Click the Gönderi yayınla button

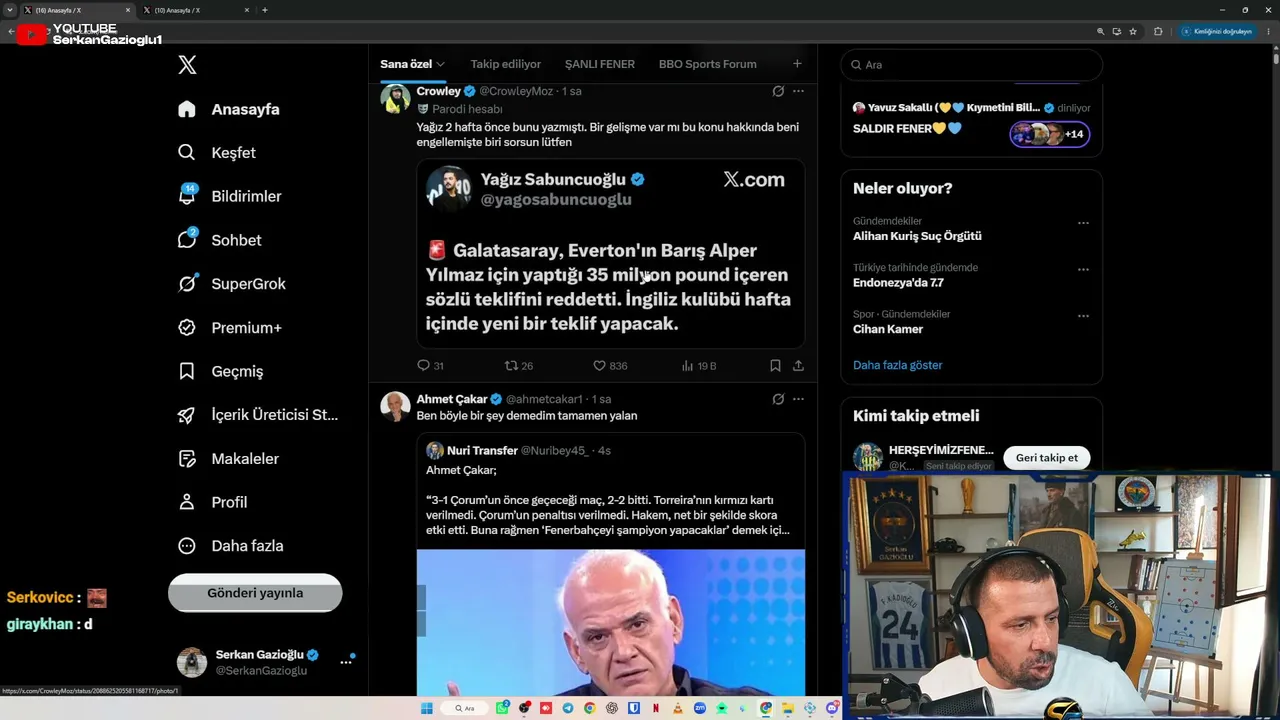click(x=255, y=593)
